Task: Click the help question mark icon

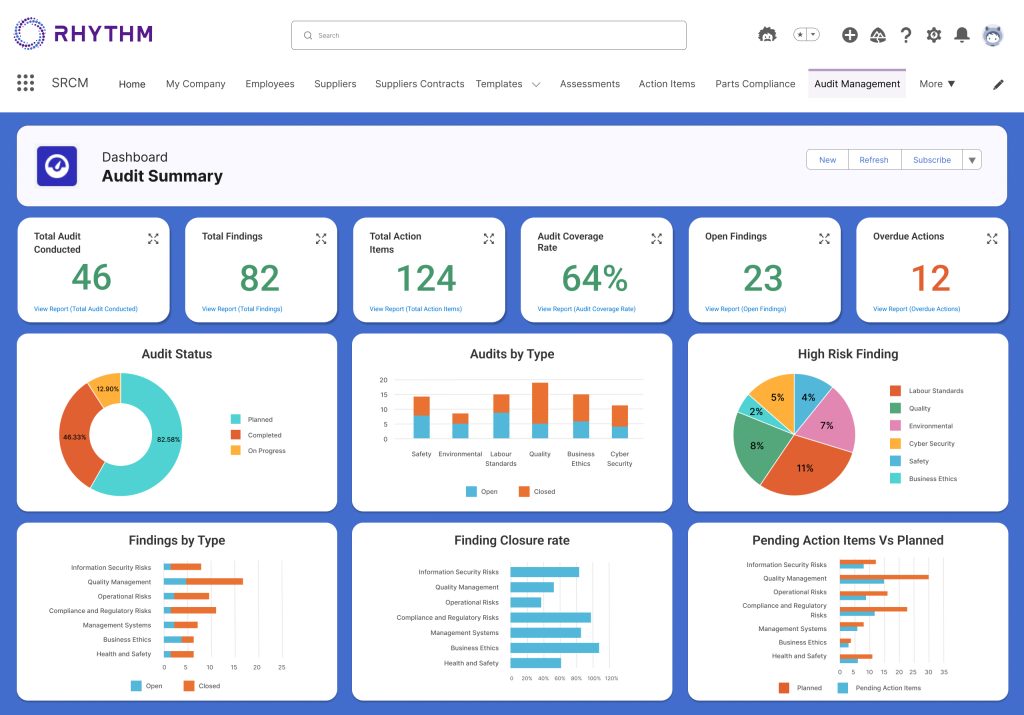Action: coord(906,35)
